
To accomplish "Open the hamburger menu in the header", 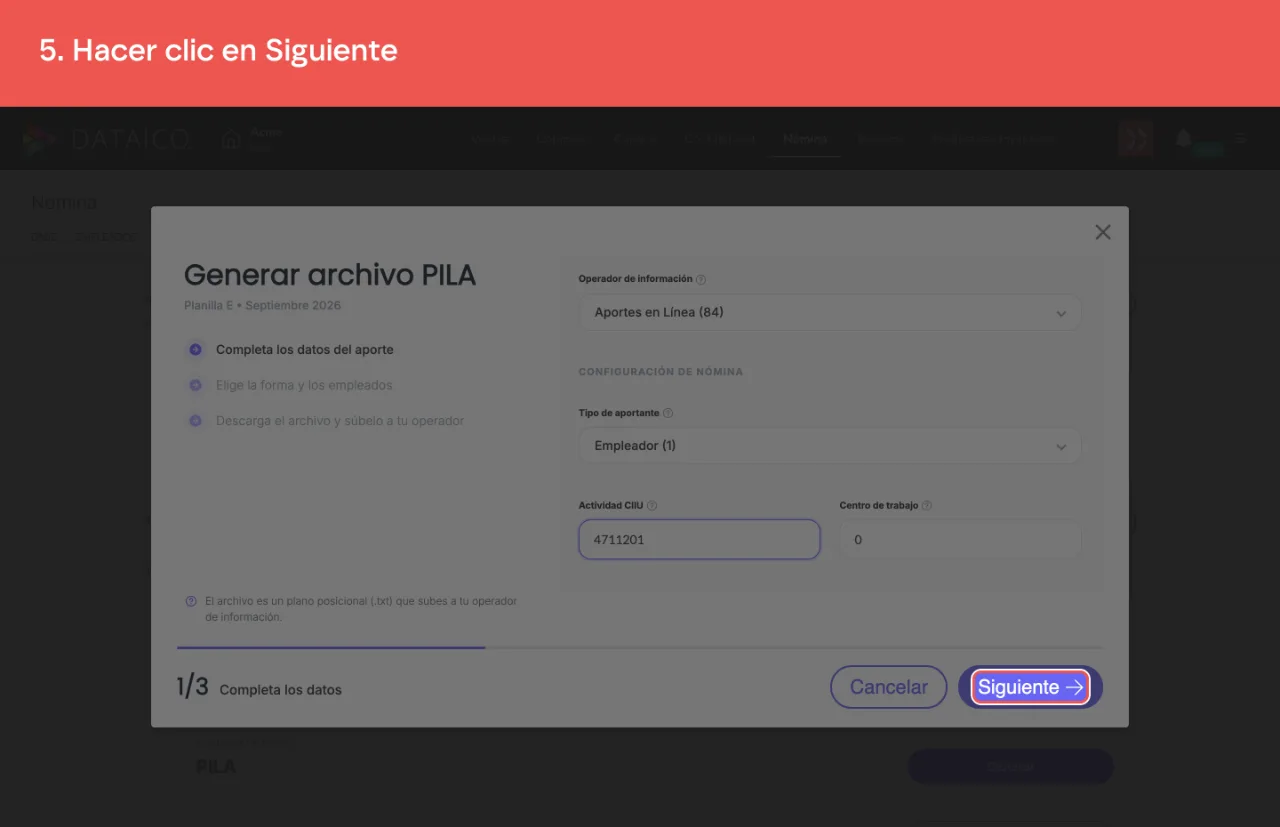I will [x=1241, y=139].
